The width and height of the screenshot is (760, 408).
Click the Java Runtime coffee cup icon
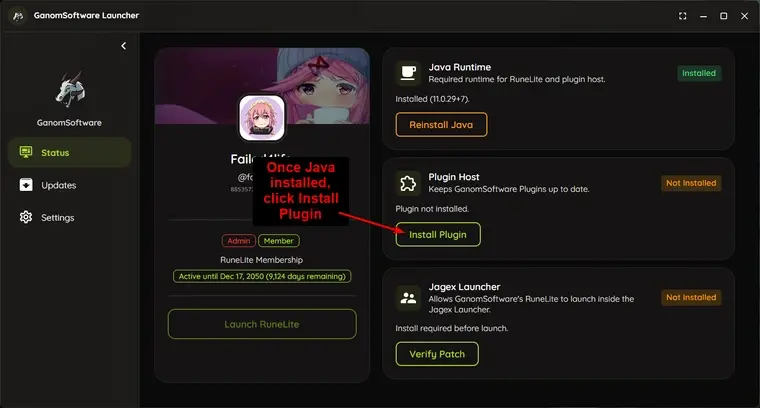pos(408,73)
